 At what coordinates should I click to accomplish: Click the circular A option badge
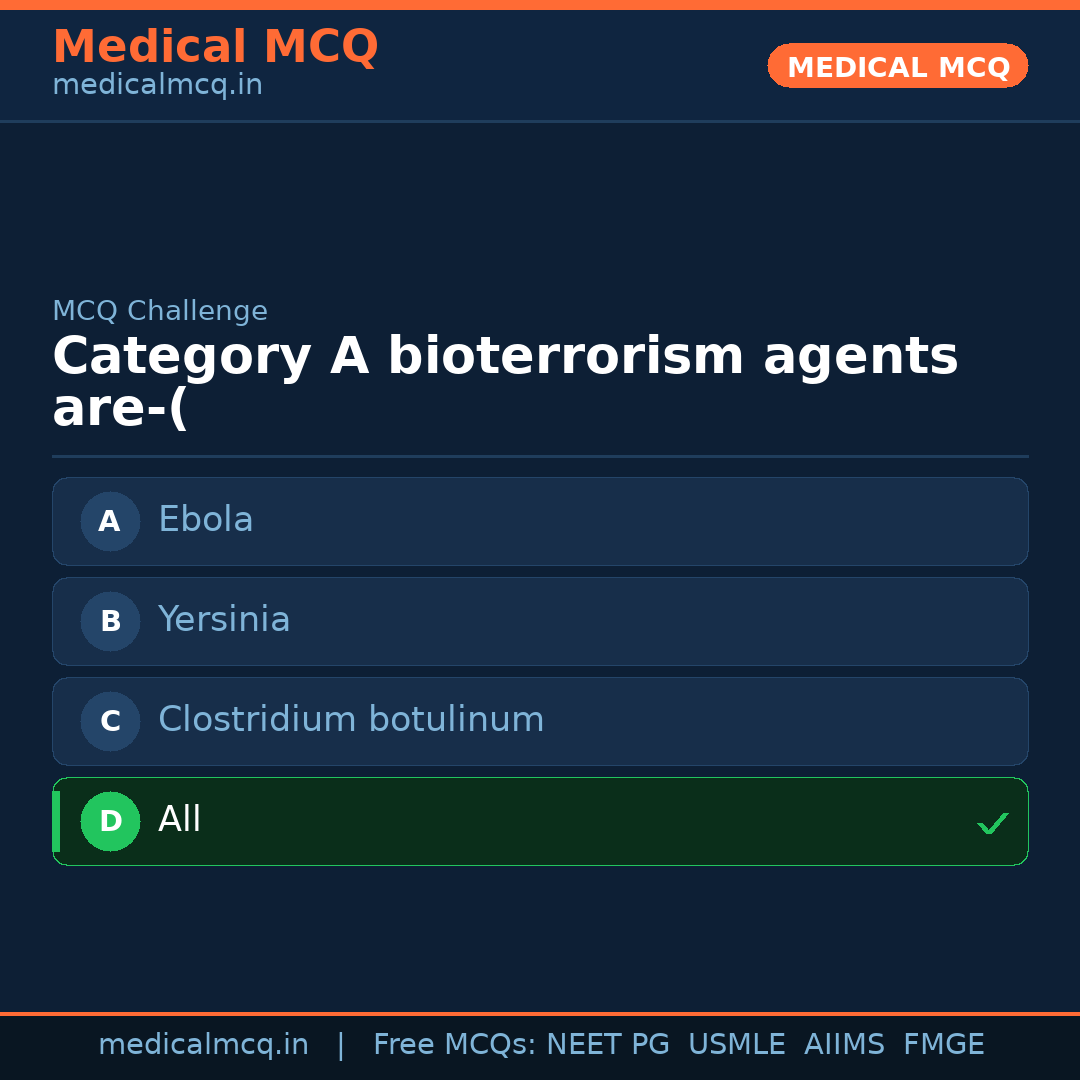110,521
